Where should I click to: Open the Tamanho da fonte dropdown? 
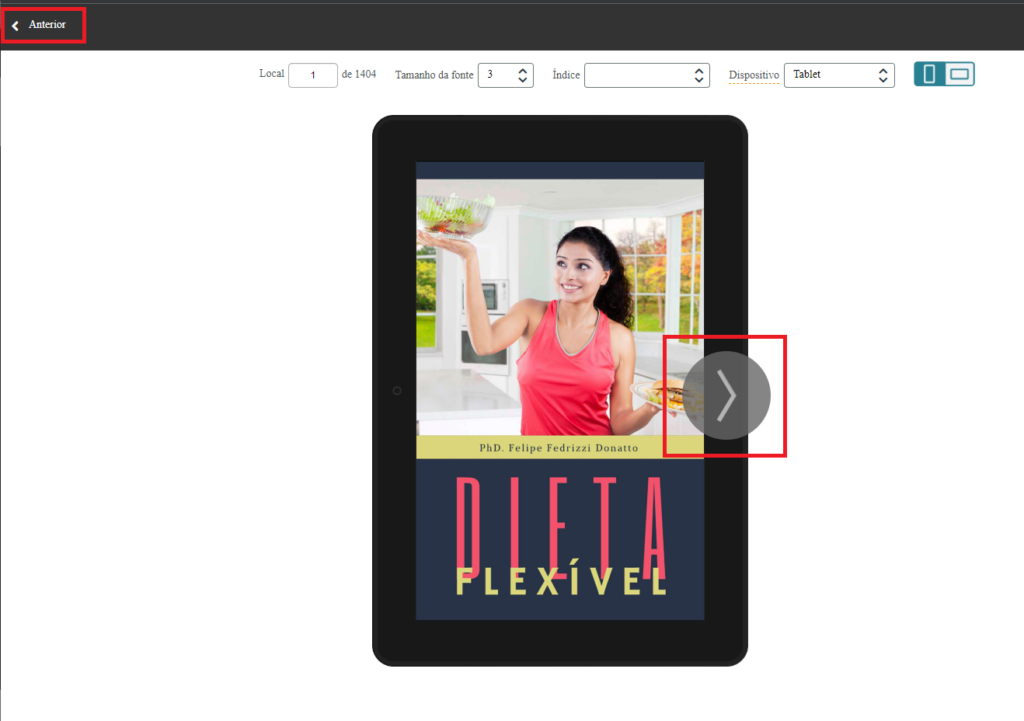505,75
